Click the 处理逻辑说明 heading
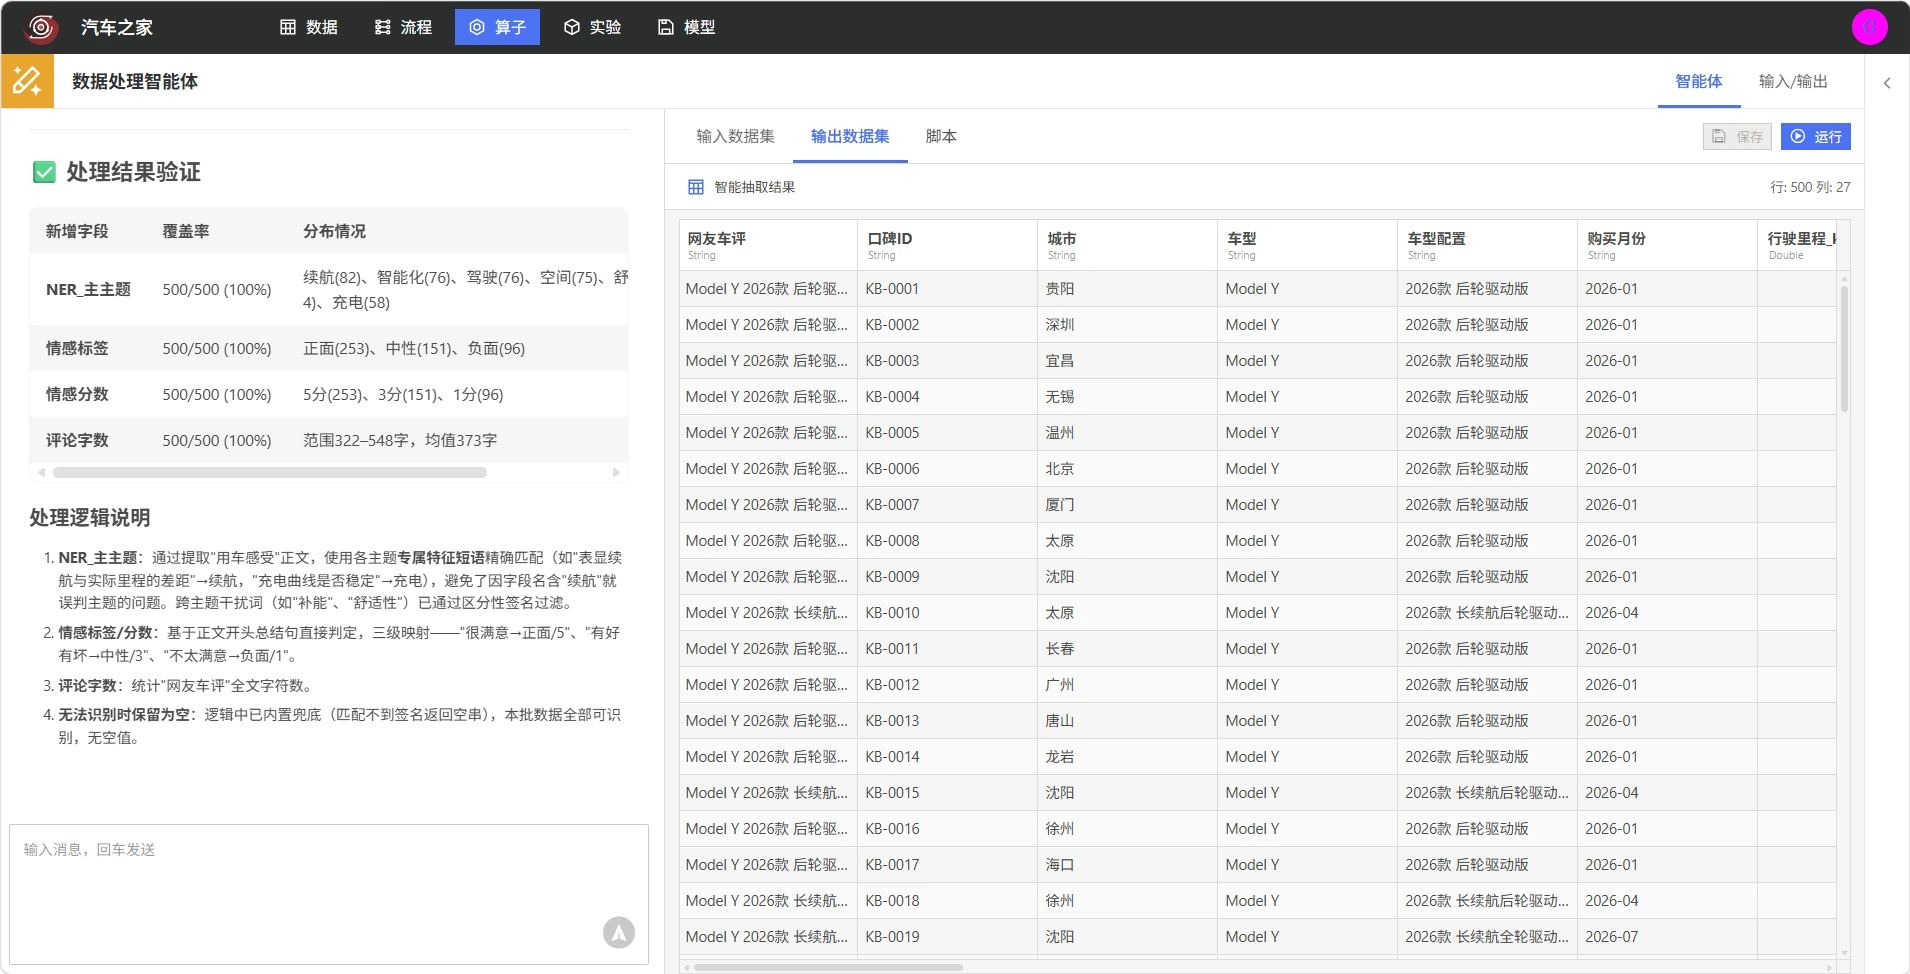1910x974 pixels. (90, 517)
